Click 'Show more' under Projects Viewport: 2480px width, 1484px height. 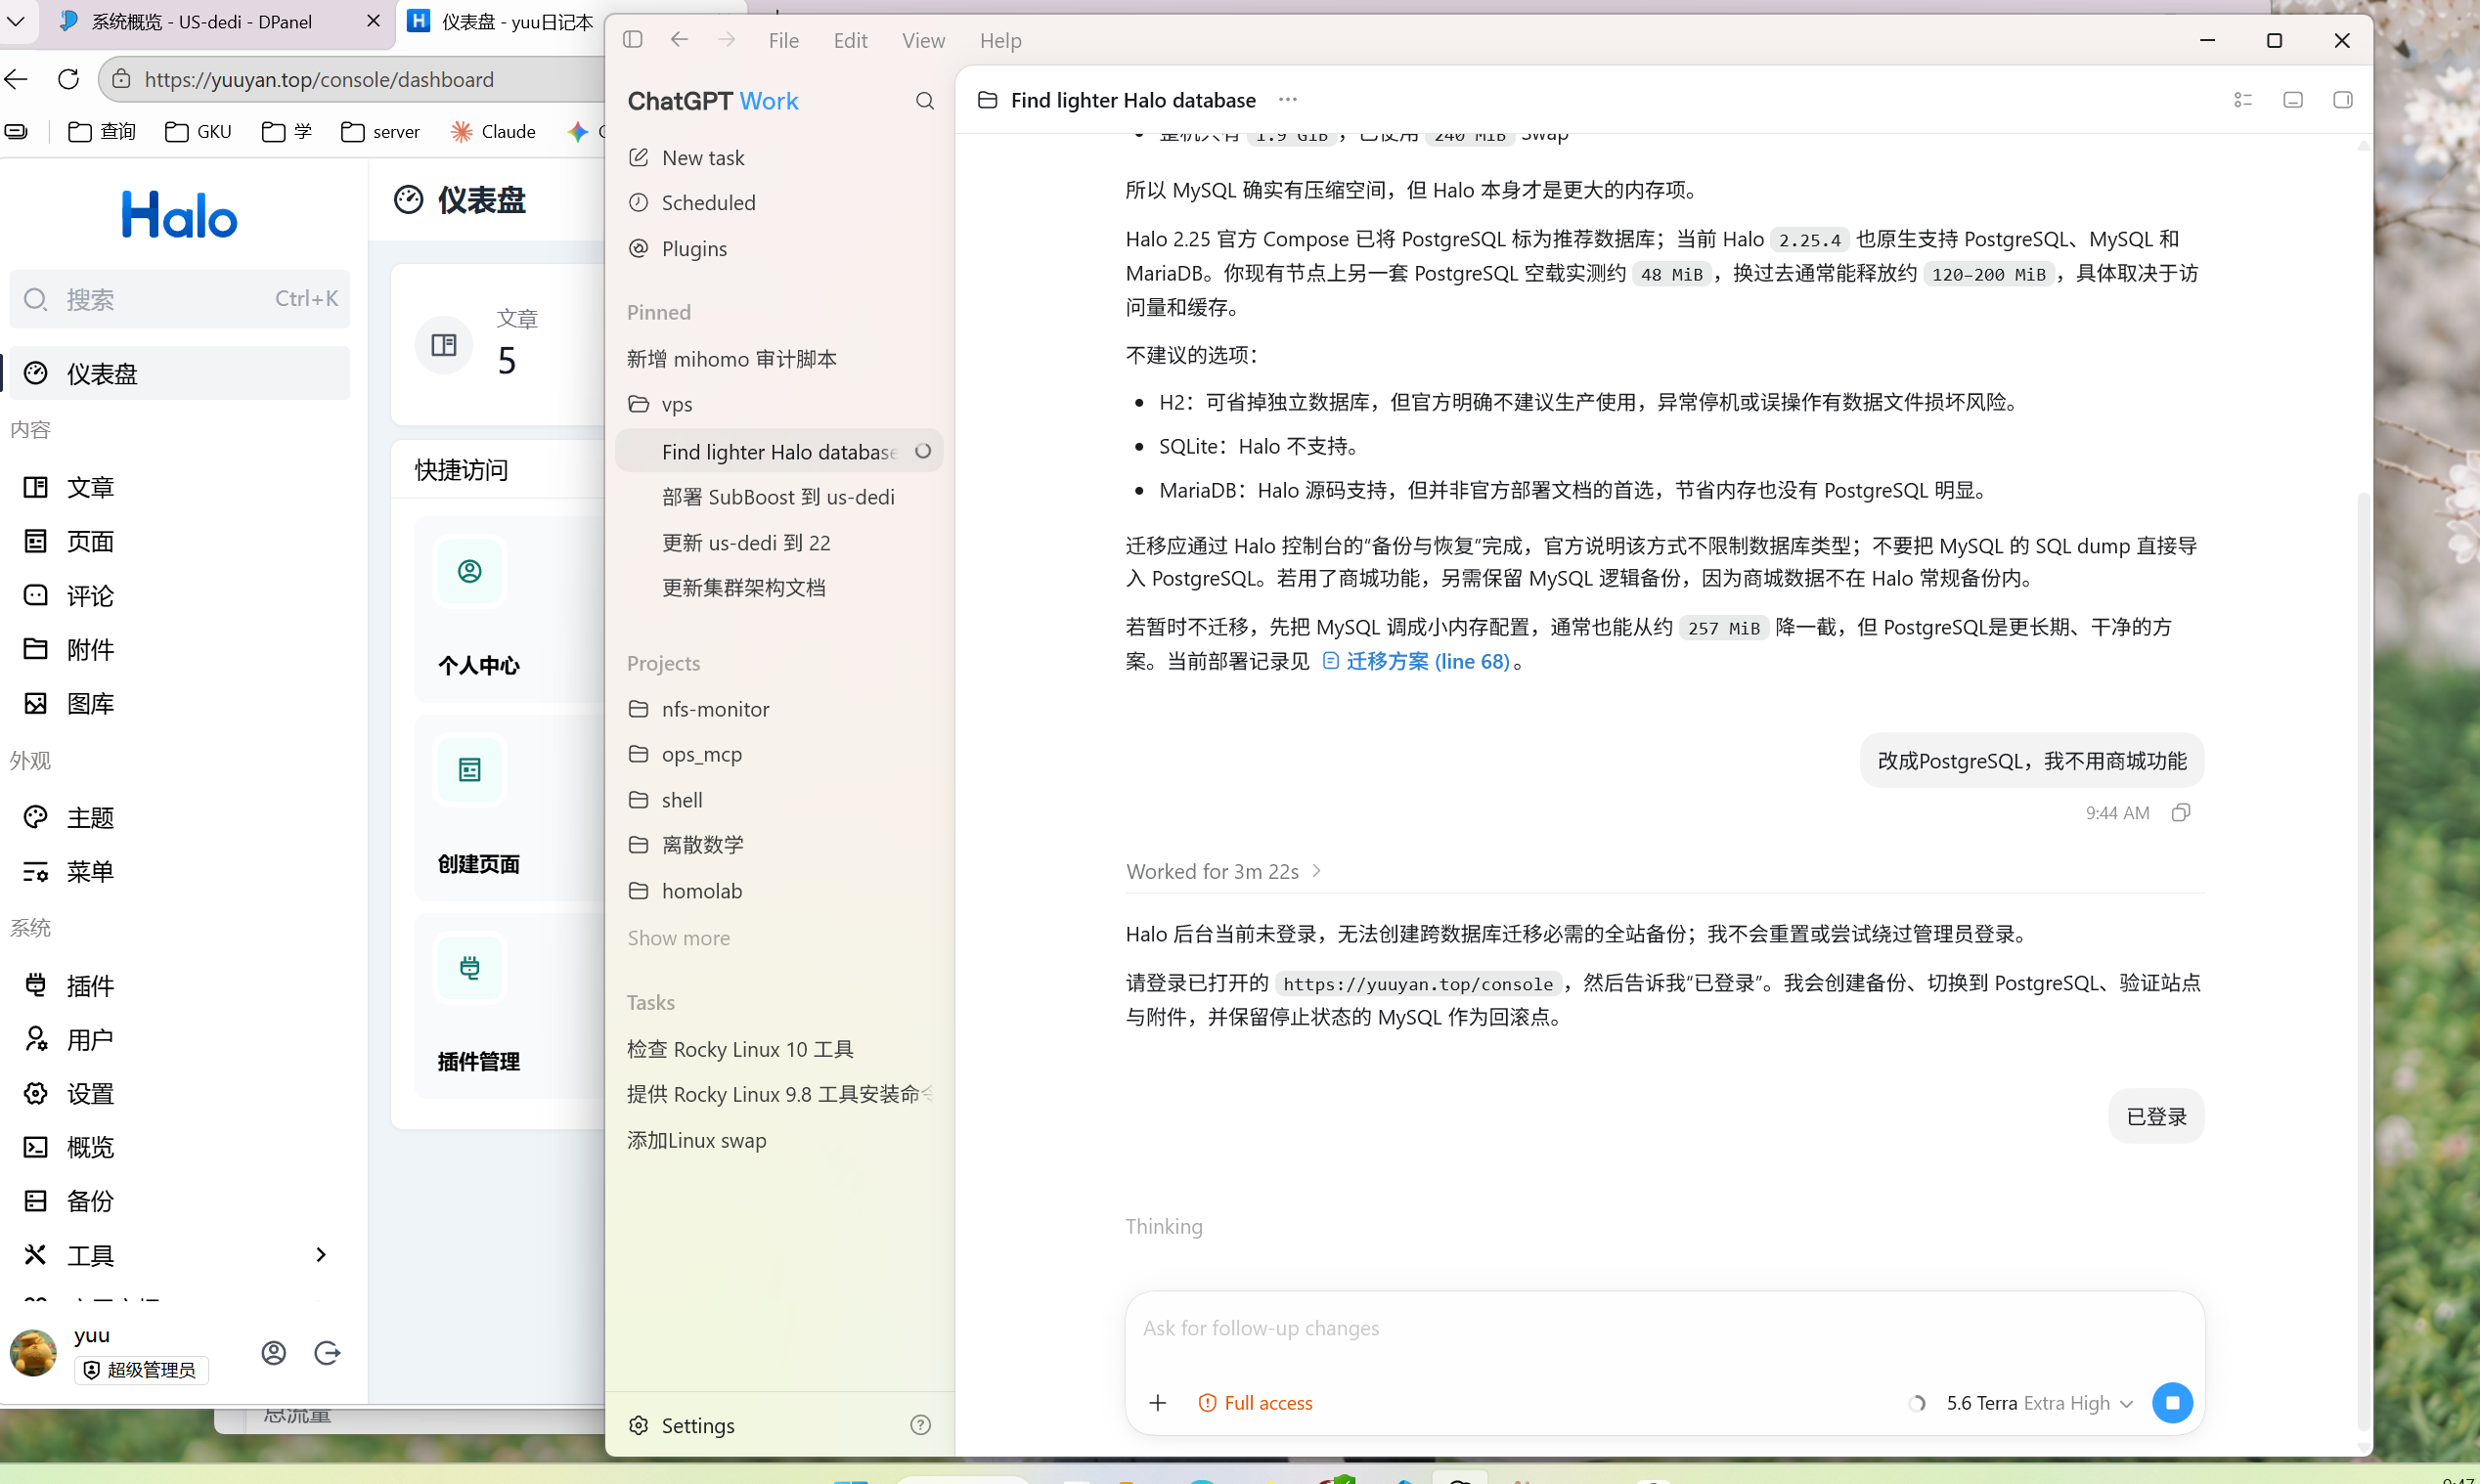[x=678, y=938]
